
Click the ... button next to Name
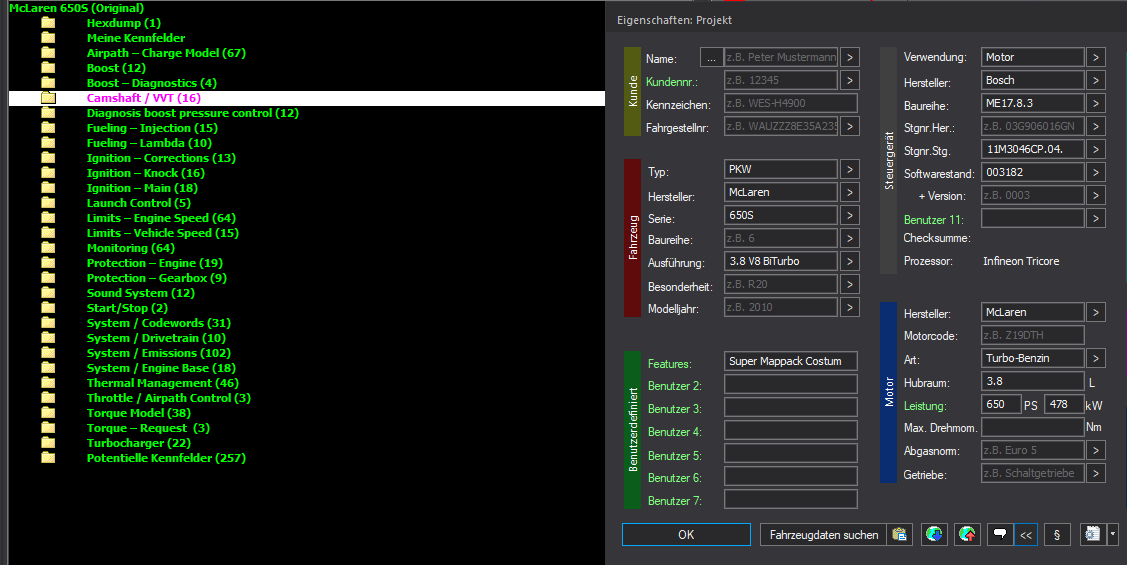[711, 58]
